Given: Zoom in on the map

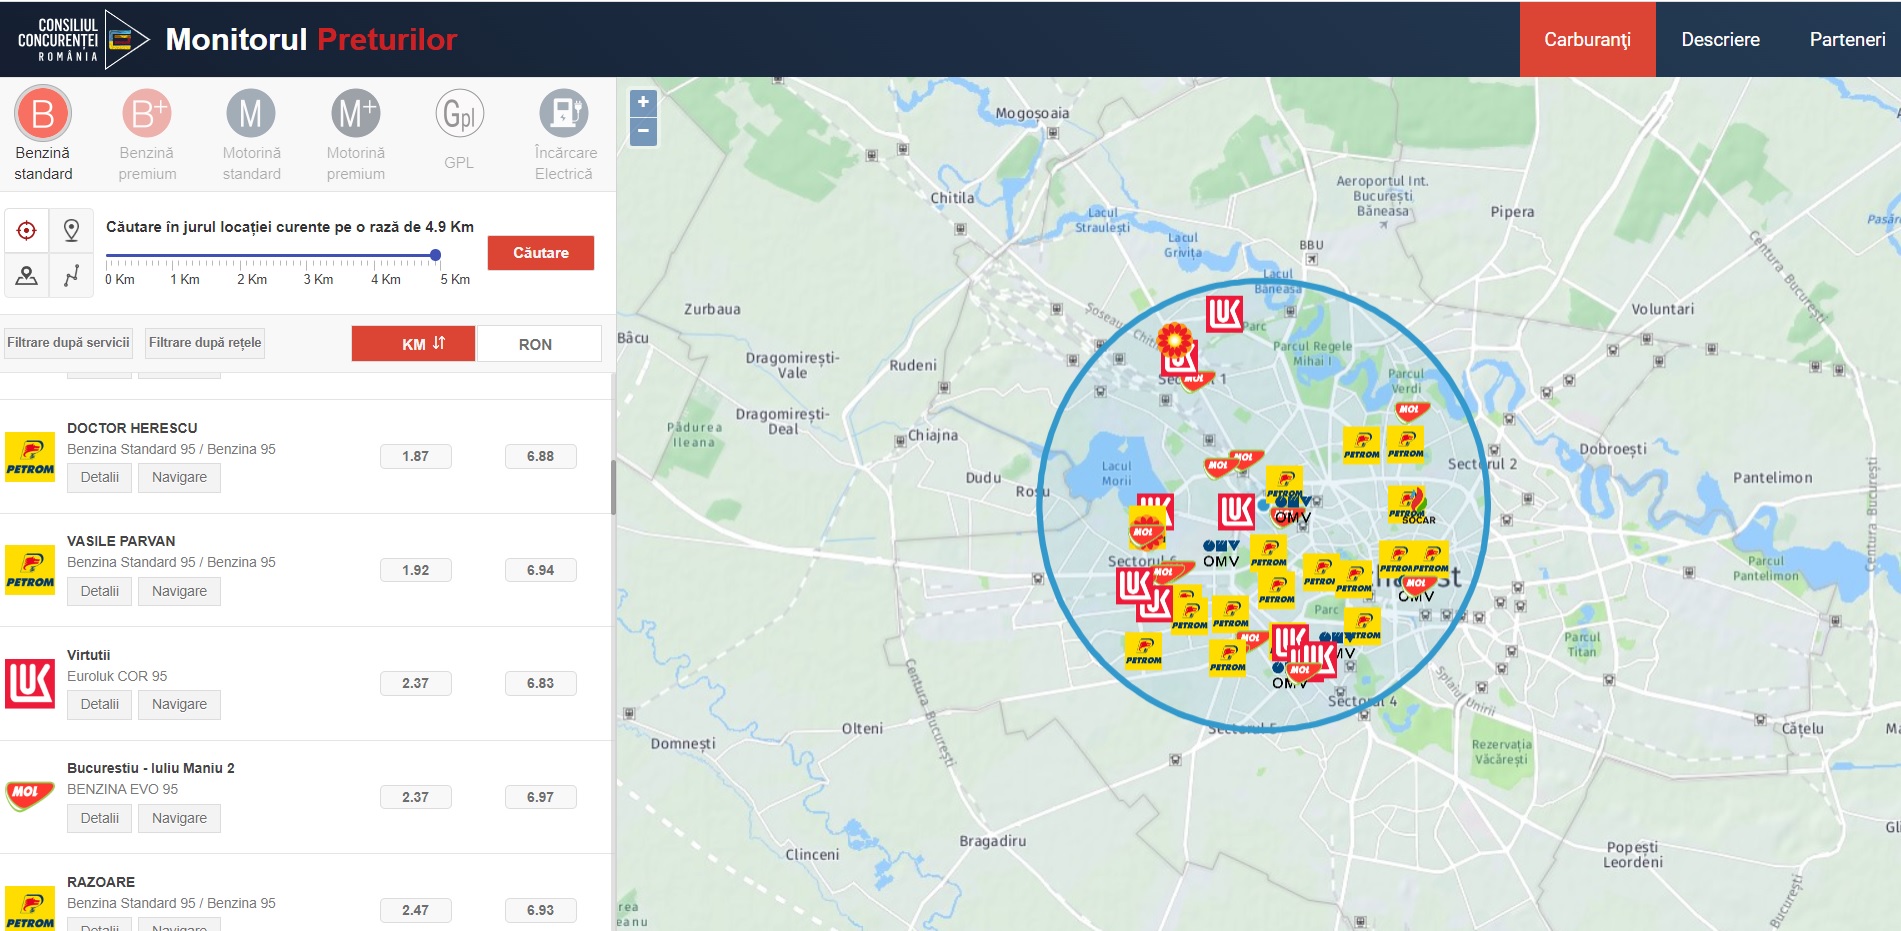Looking at the screenshot, I should 643,102.
